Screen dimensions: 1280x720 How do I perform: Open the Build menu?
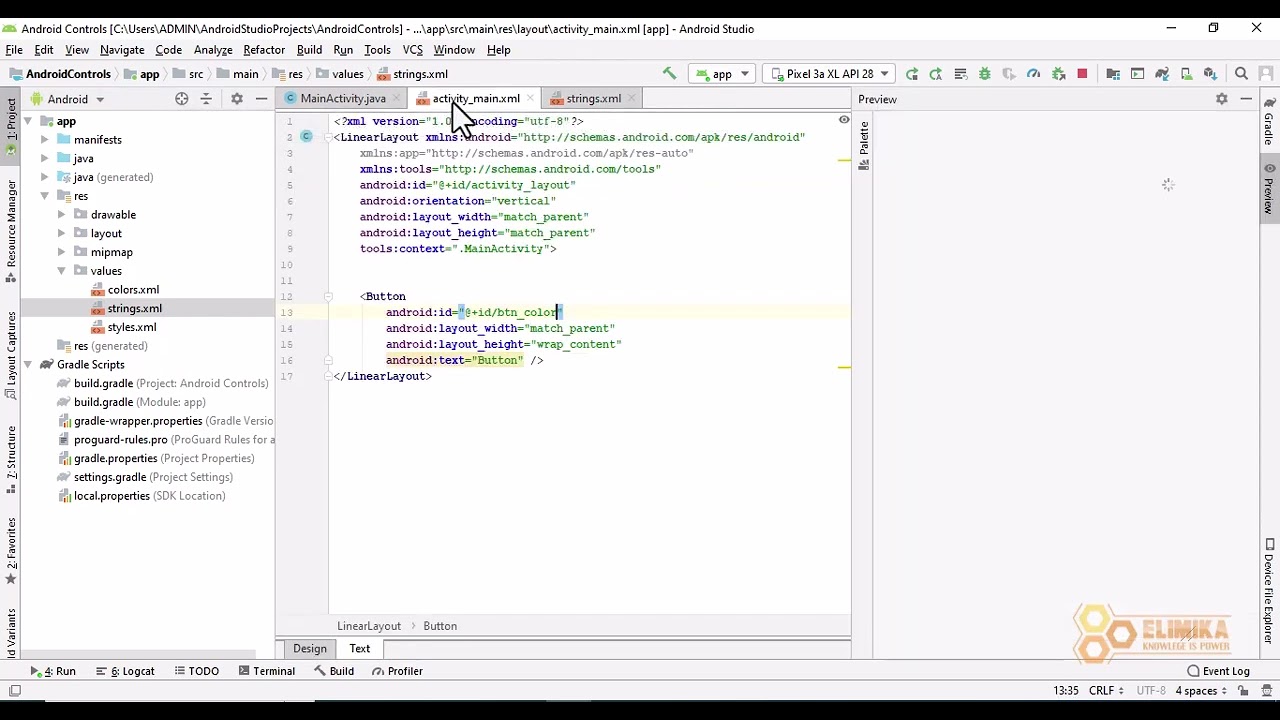[309, 49]
